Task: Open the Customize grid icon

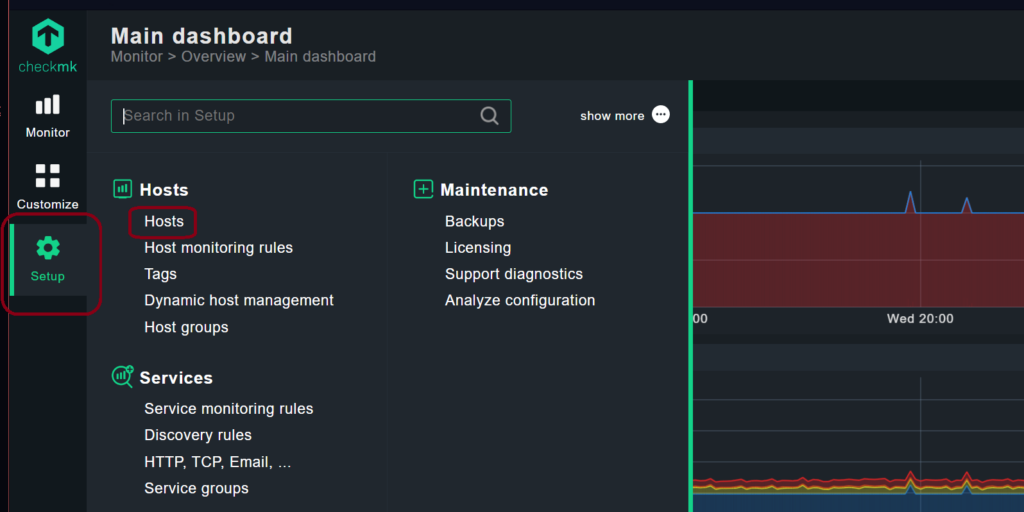Action: [x=48, y=176]
